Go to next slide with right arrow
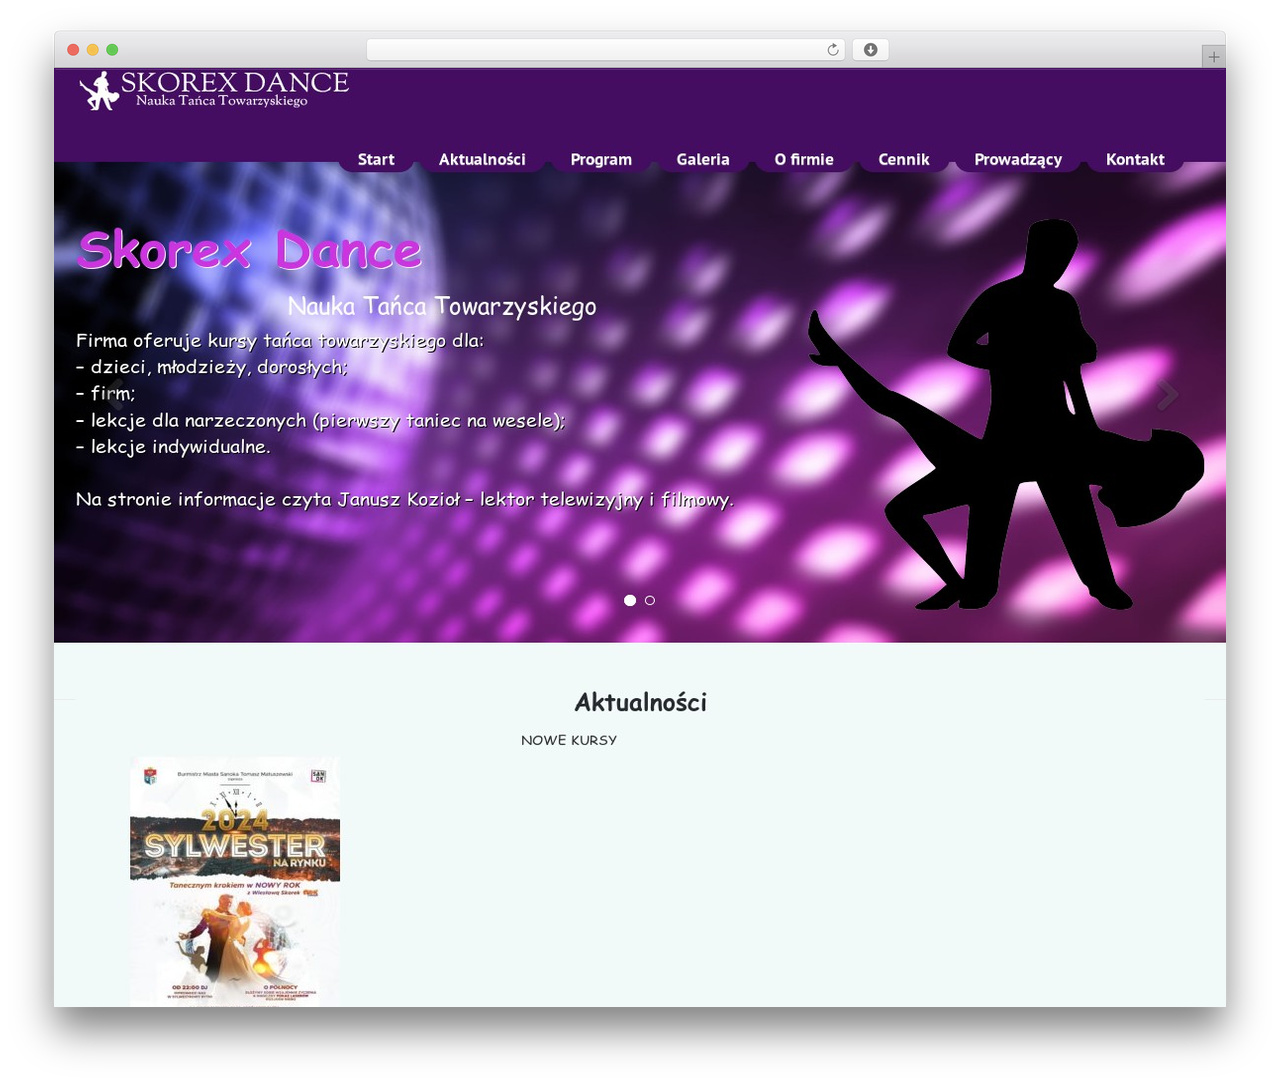The image size is (1280, 1084). pos(1167,395)
